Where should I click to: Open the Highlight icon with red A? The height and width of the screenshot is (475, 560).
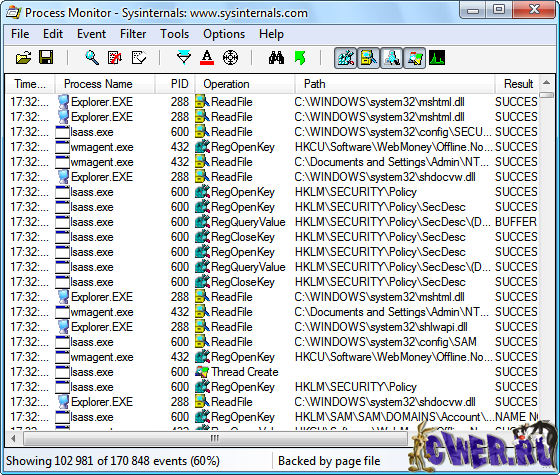pos(207,58)
